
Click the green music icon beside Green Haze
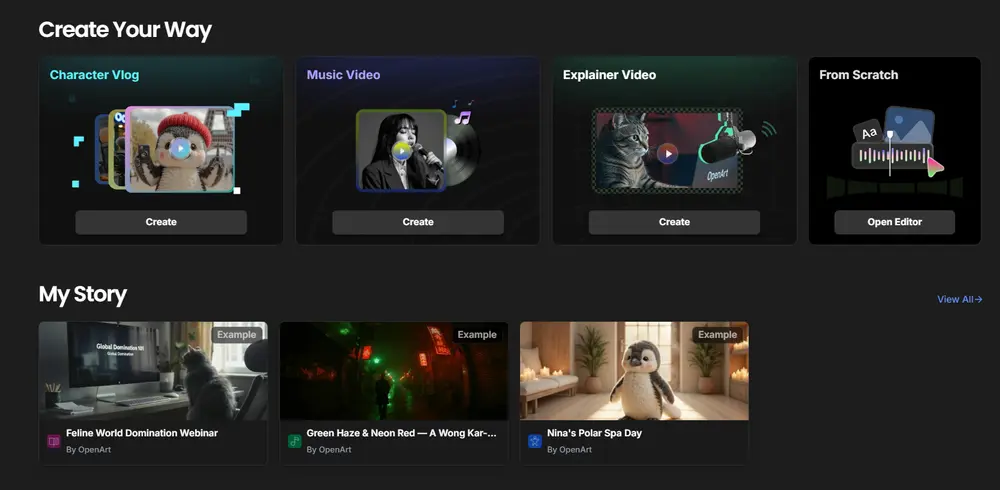click(x=295, y=441)
